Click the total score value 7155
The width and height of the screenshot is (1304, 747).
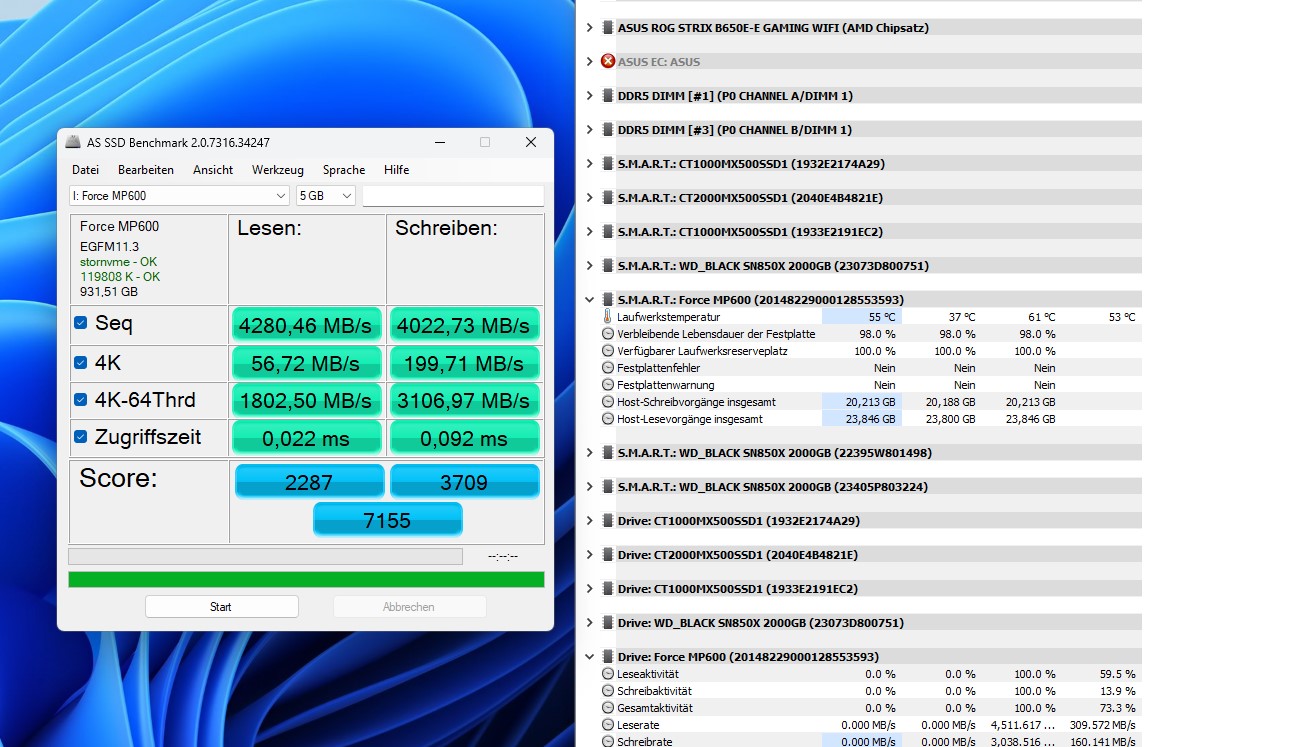[387, 520]
